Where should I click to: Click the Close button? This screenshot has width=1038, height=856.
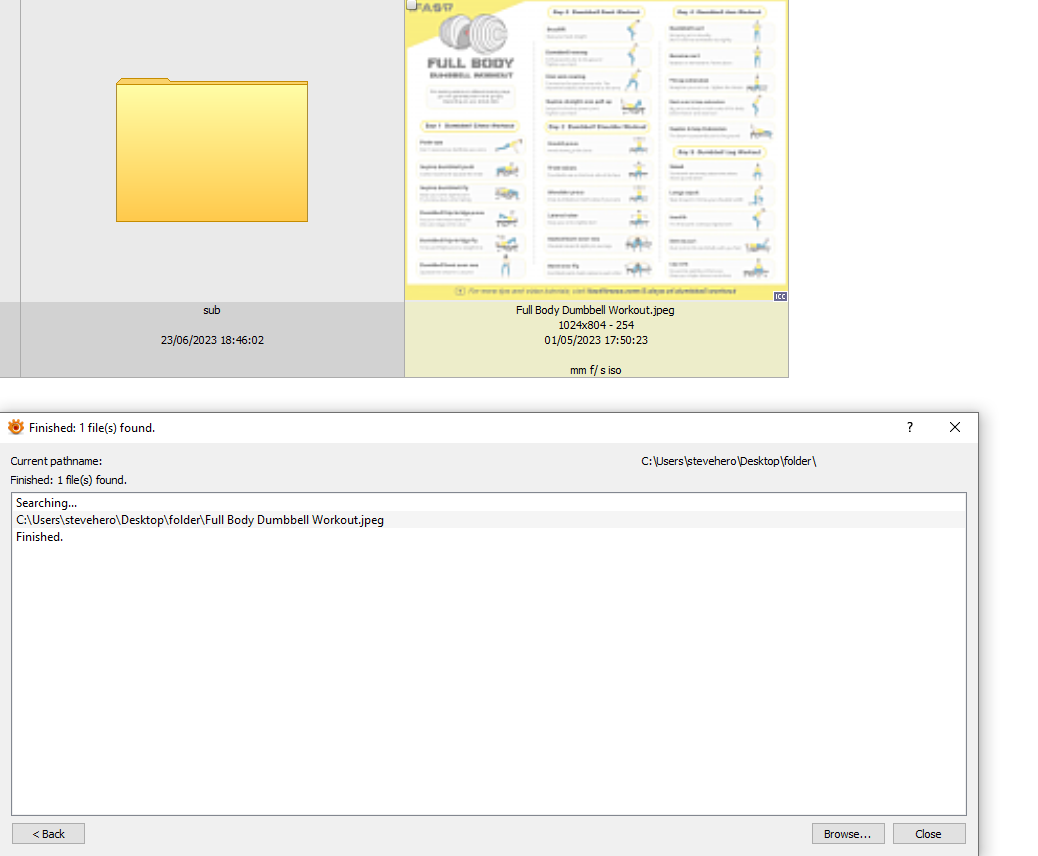pyautogui.click(x=929, y=834)
